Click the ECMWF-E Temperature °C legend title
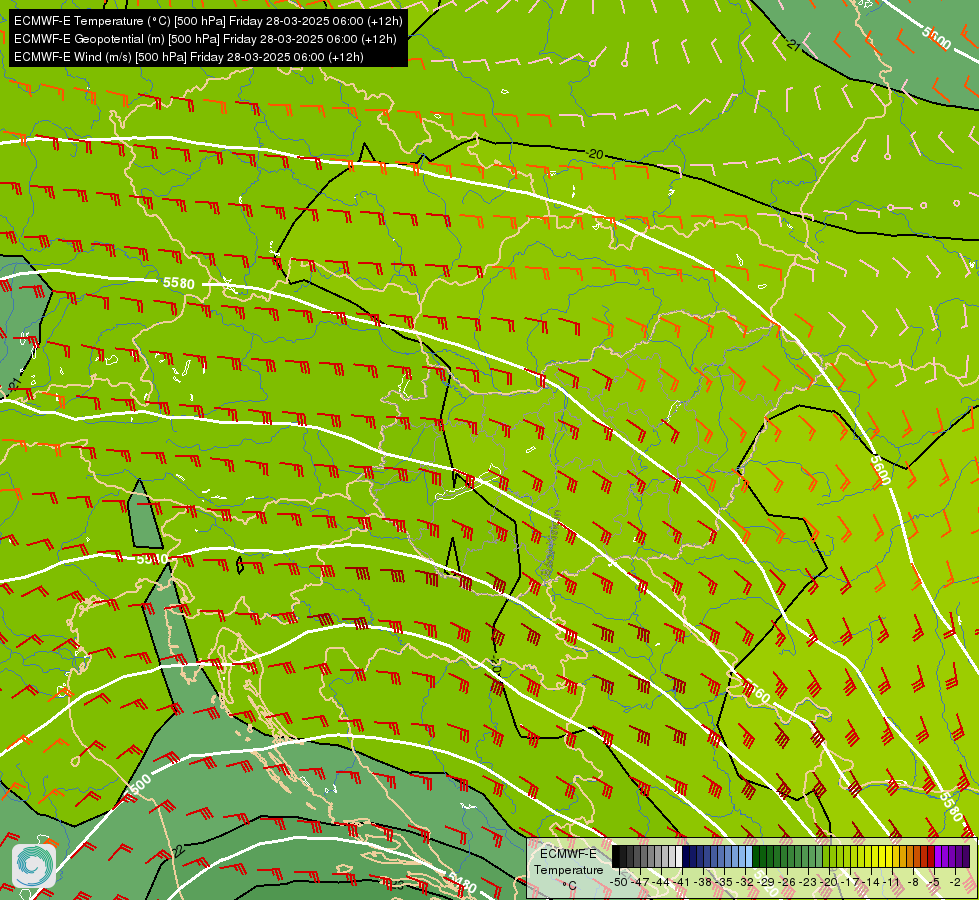This screenshot has width=979, height=900. 569,870
